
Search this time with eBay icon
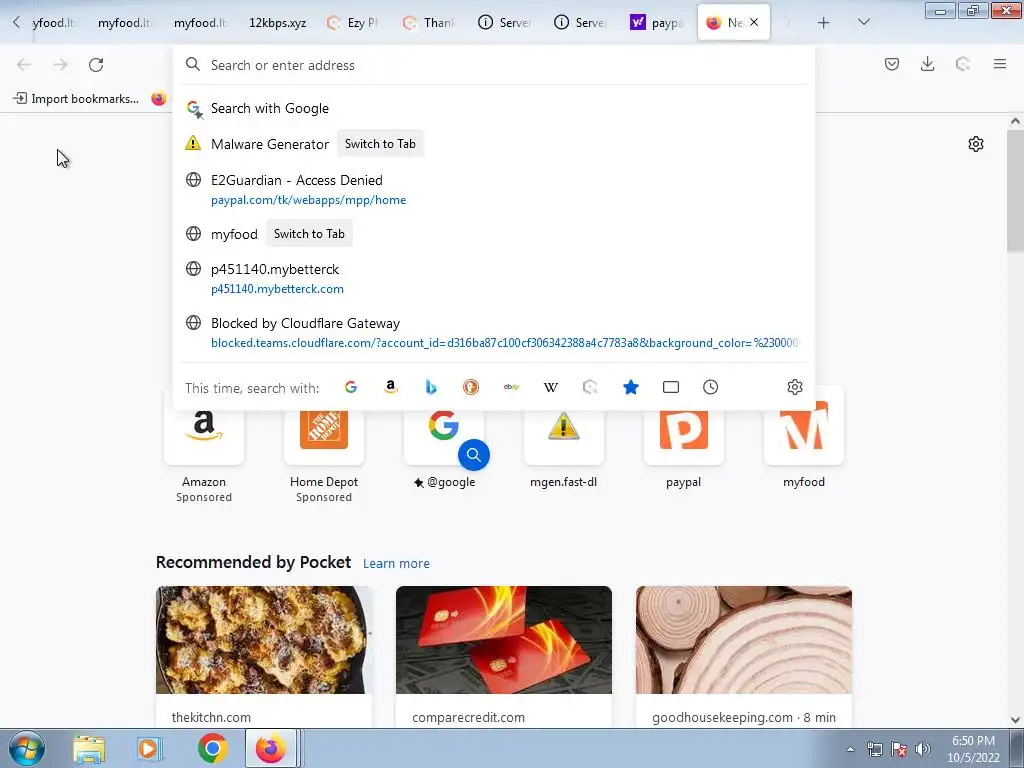point(511,387)
